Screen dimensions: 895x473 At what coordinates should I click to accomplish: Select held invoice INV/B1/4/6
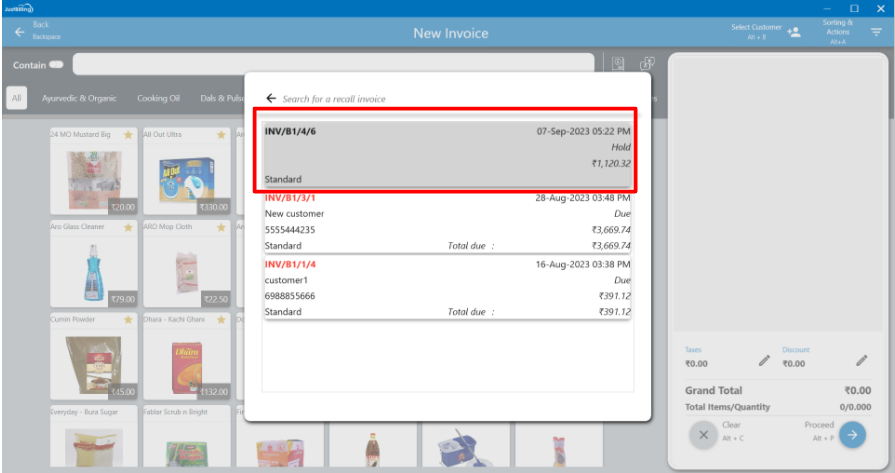(x=447, y=155)
